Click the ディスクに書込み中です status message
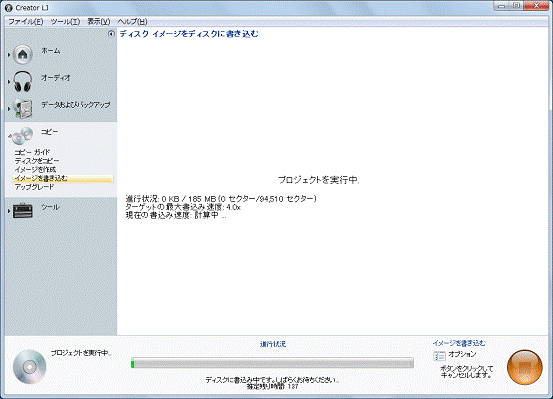Viewport: 553px width, 399px height. tap(272, 380)
